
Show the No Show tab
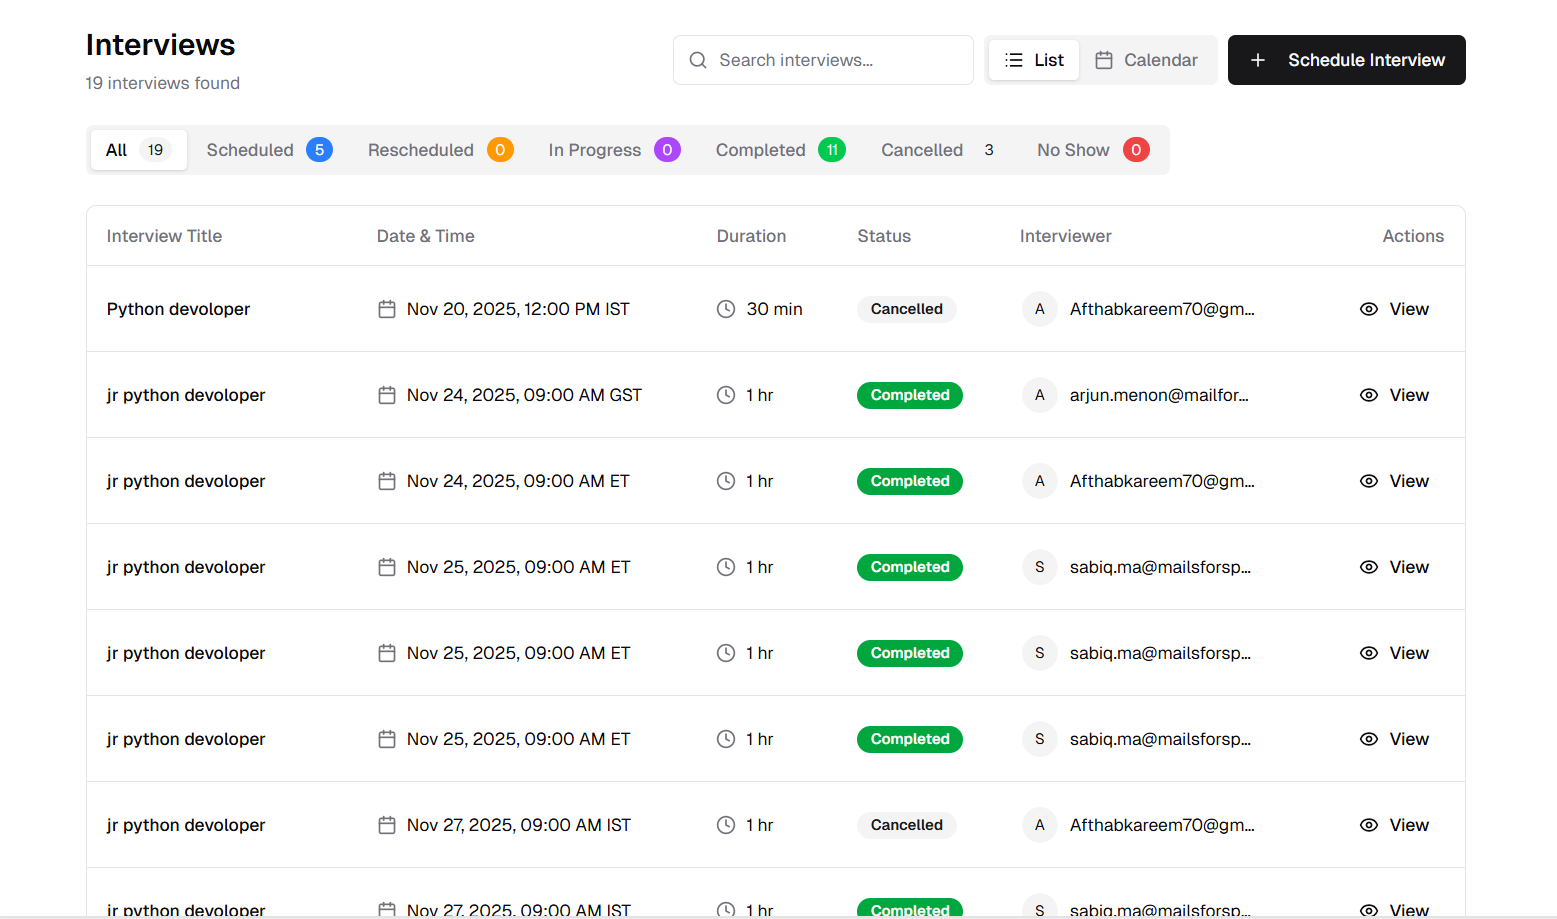1092,150
